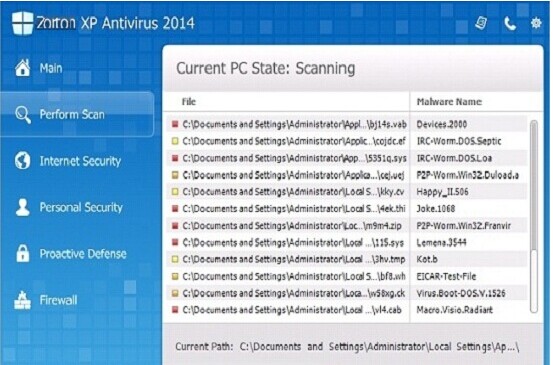
Task: Click the red threat marker for bj14s.vab
Action: (x=175, y=124)
